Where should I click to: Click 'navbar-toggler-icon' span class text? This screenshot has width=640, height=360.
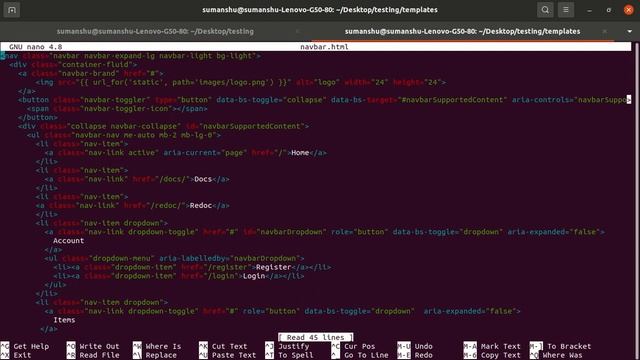[x=126, y=109]
